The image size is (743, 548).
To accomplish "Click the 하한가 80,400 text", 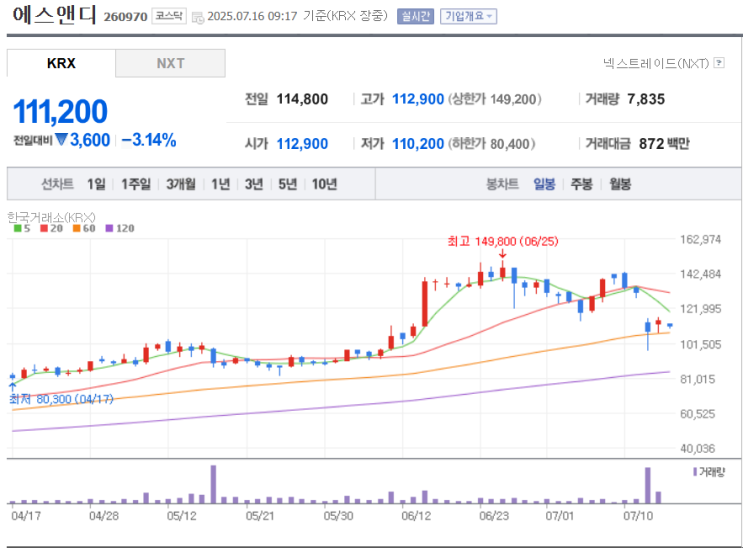I will click(492, 144).
